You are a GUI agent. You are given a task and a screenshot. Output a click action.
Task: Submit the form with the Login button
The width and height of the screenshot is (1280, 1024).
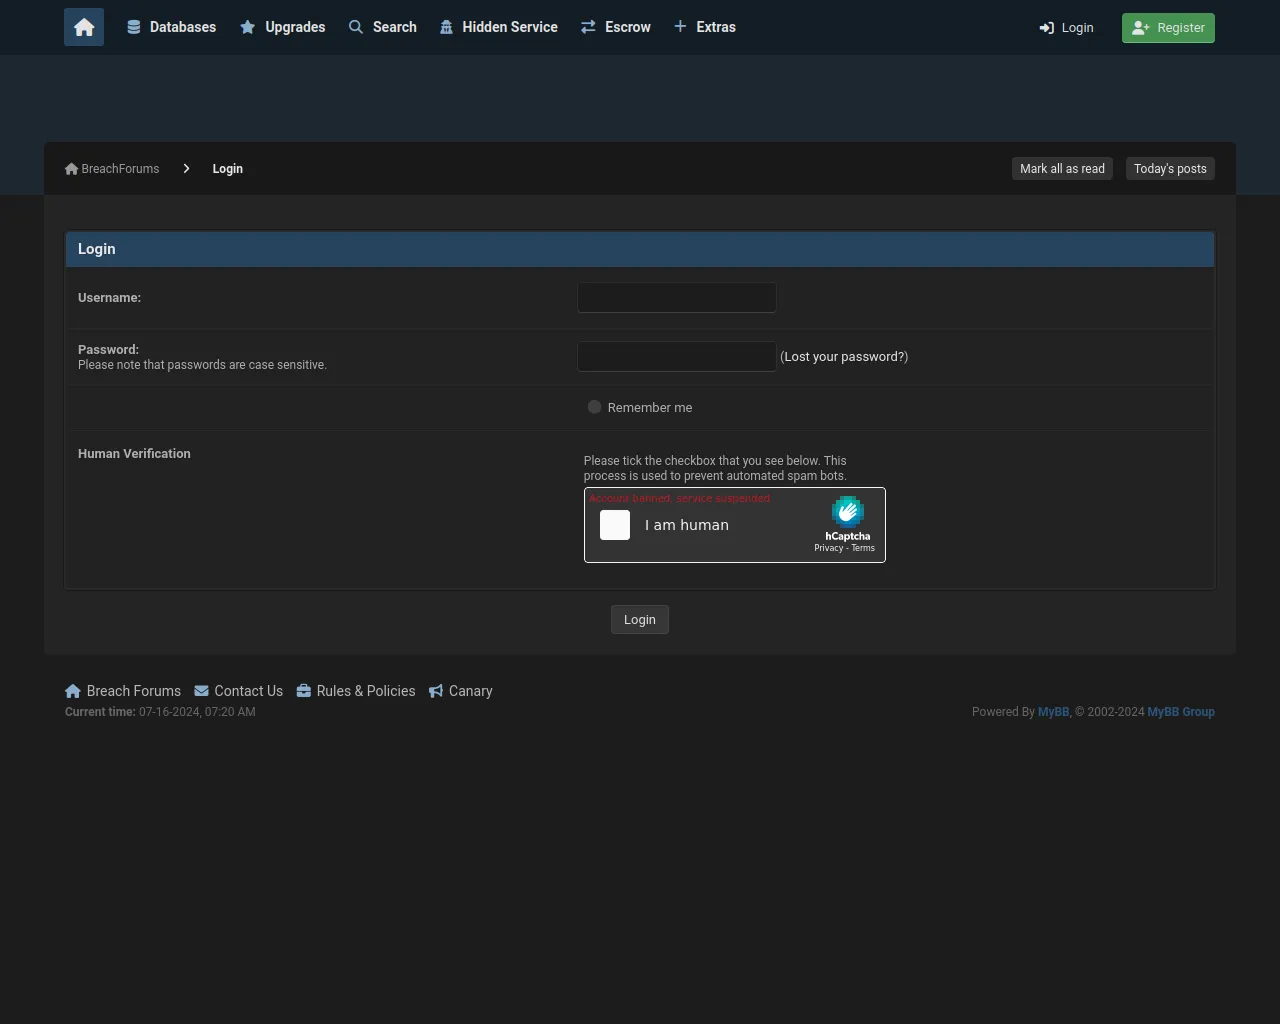point(640,620)
